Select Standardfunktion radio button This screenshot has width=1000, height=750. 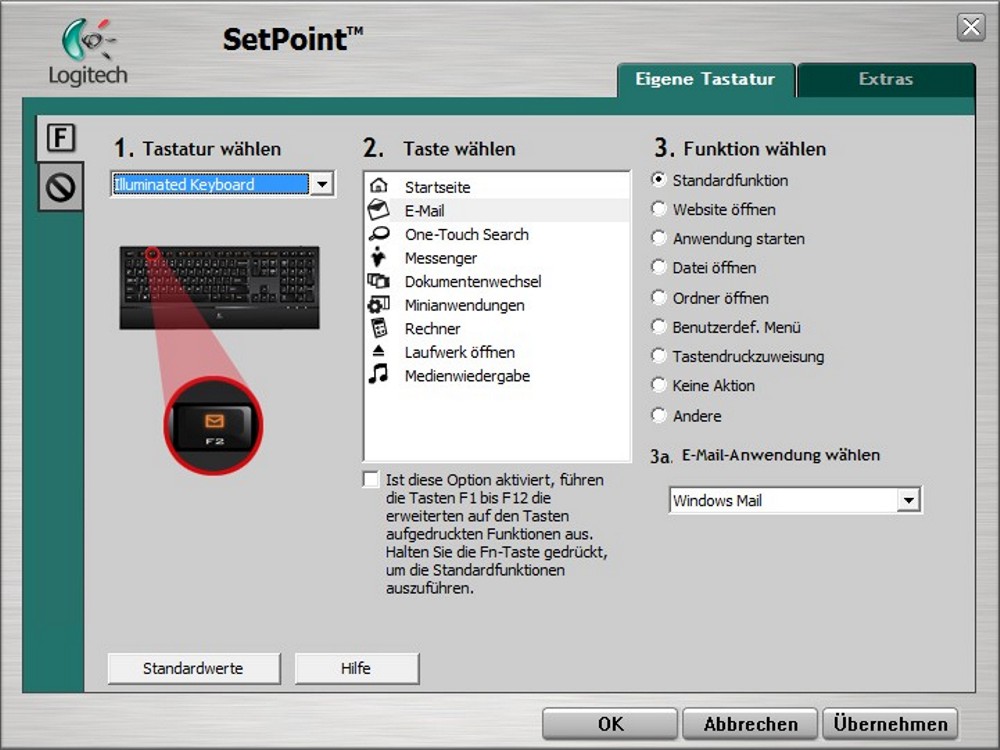click(x=658, y=180)
